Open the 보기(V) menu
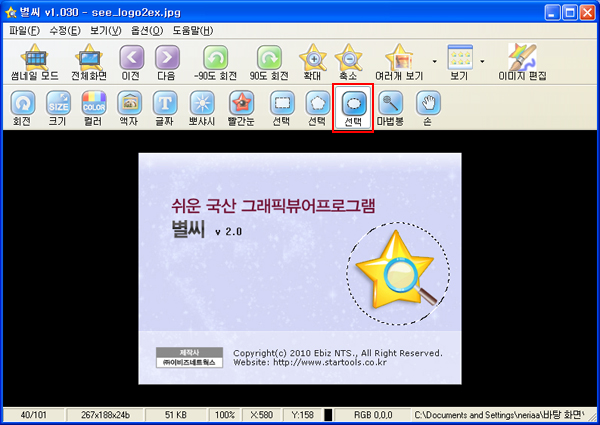This screenshot has height=425, width=600. [106, 31]
